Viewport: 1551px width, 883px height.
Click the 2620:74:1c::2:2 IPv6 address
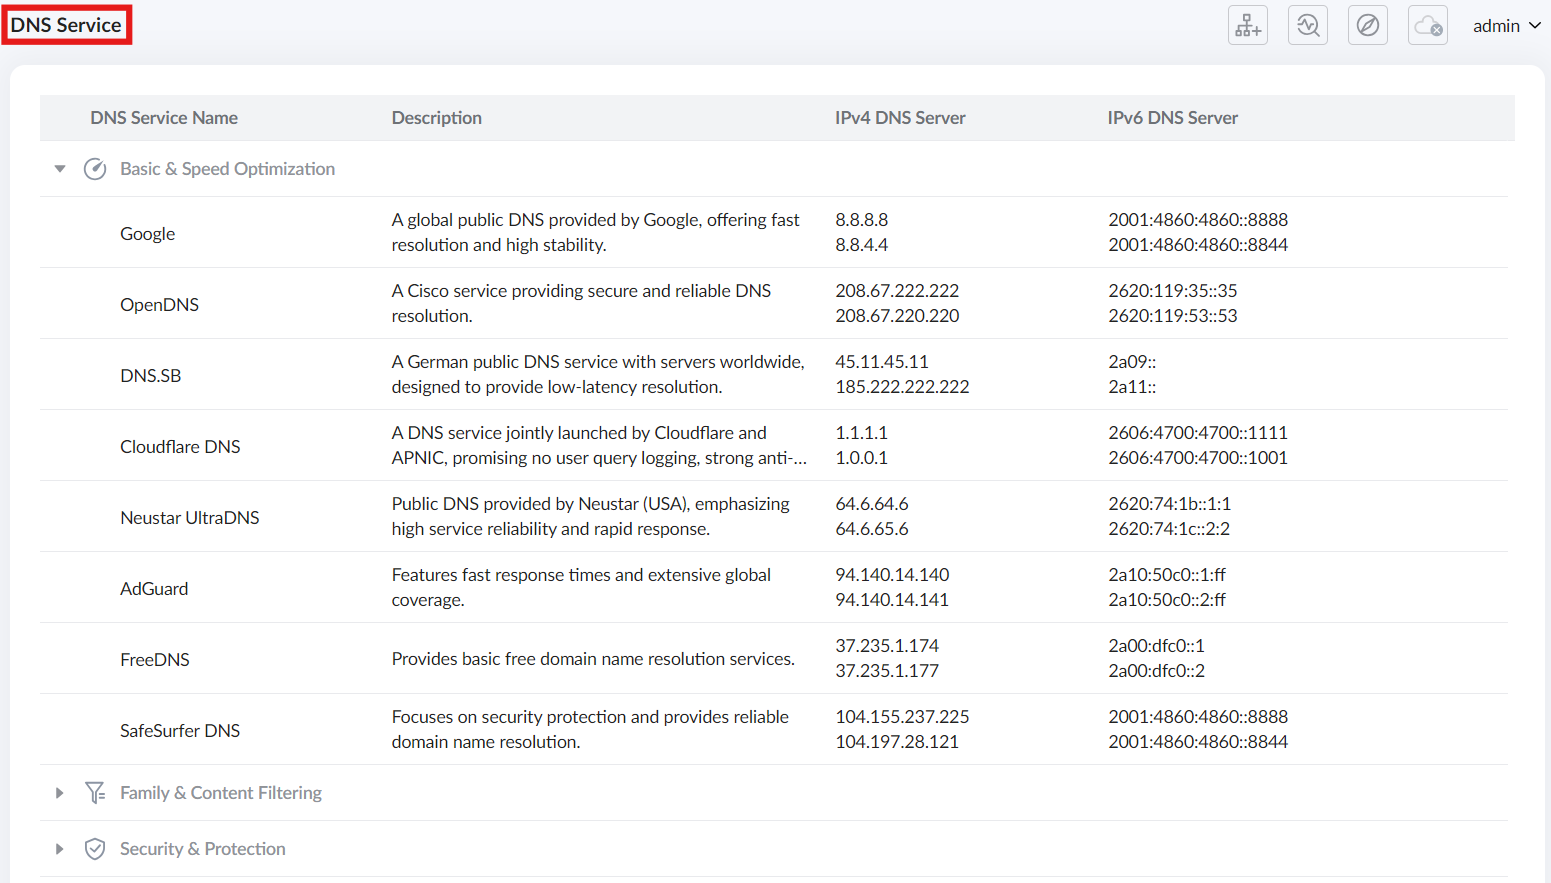point(1169,529)
